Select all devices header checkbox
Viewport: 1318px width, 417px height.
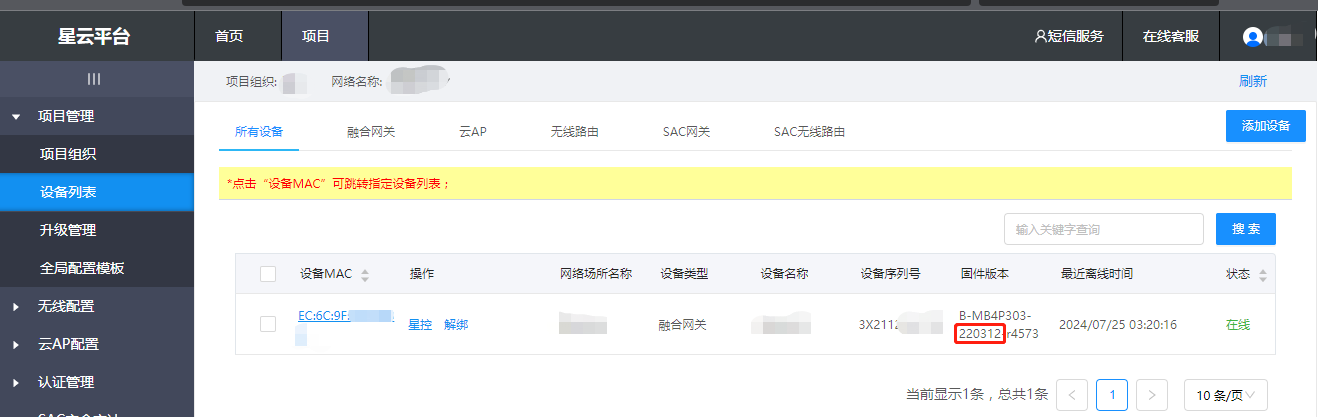point(268,274)
